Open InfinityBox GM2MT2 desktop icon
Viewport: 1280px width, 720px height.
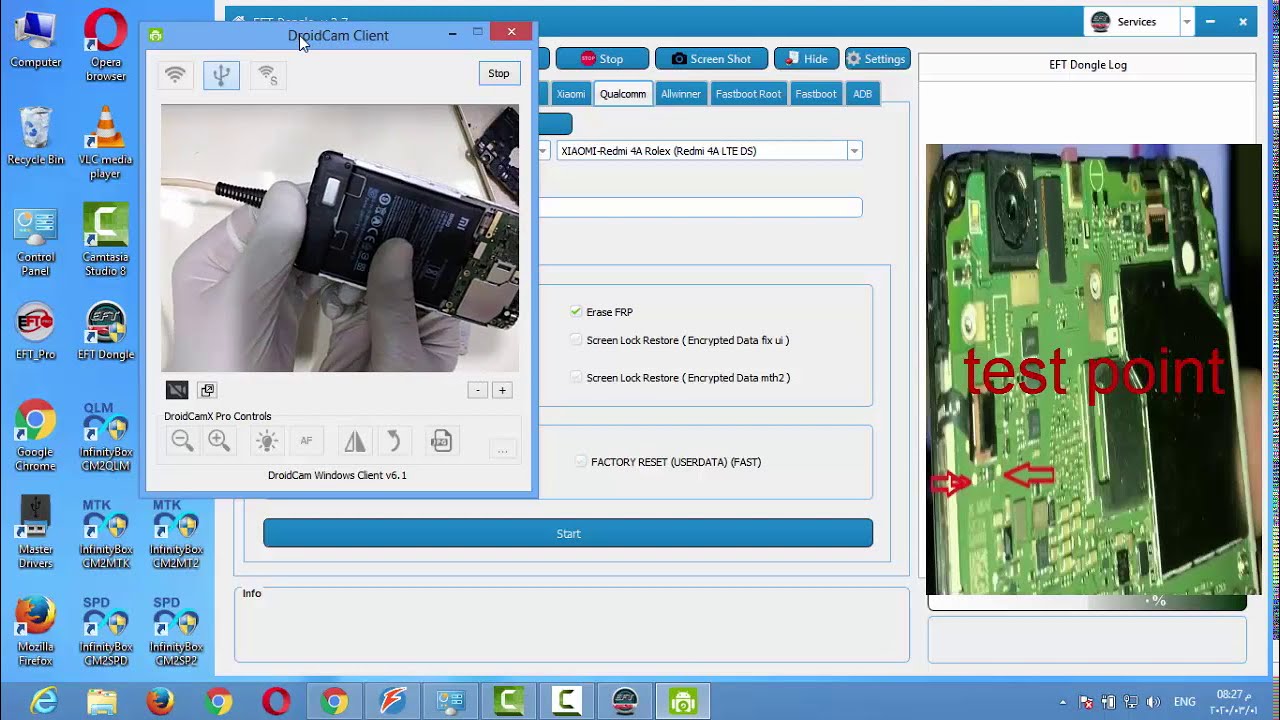[176, 533]
